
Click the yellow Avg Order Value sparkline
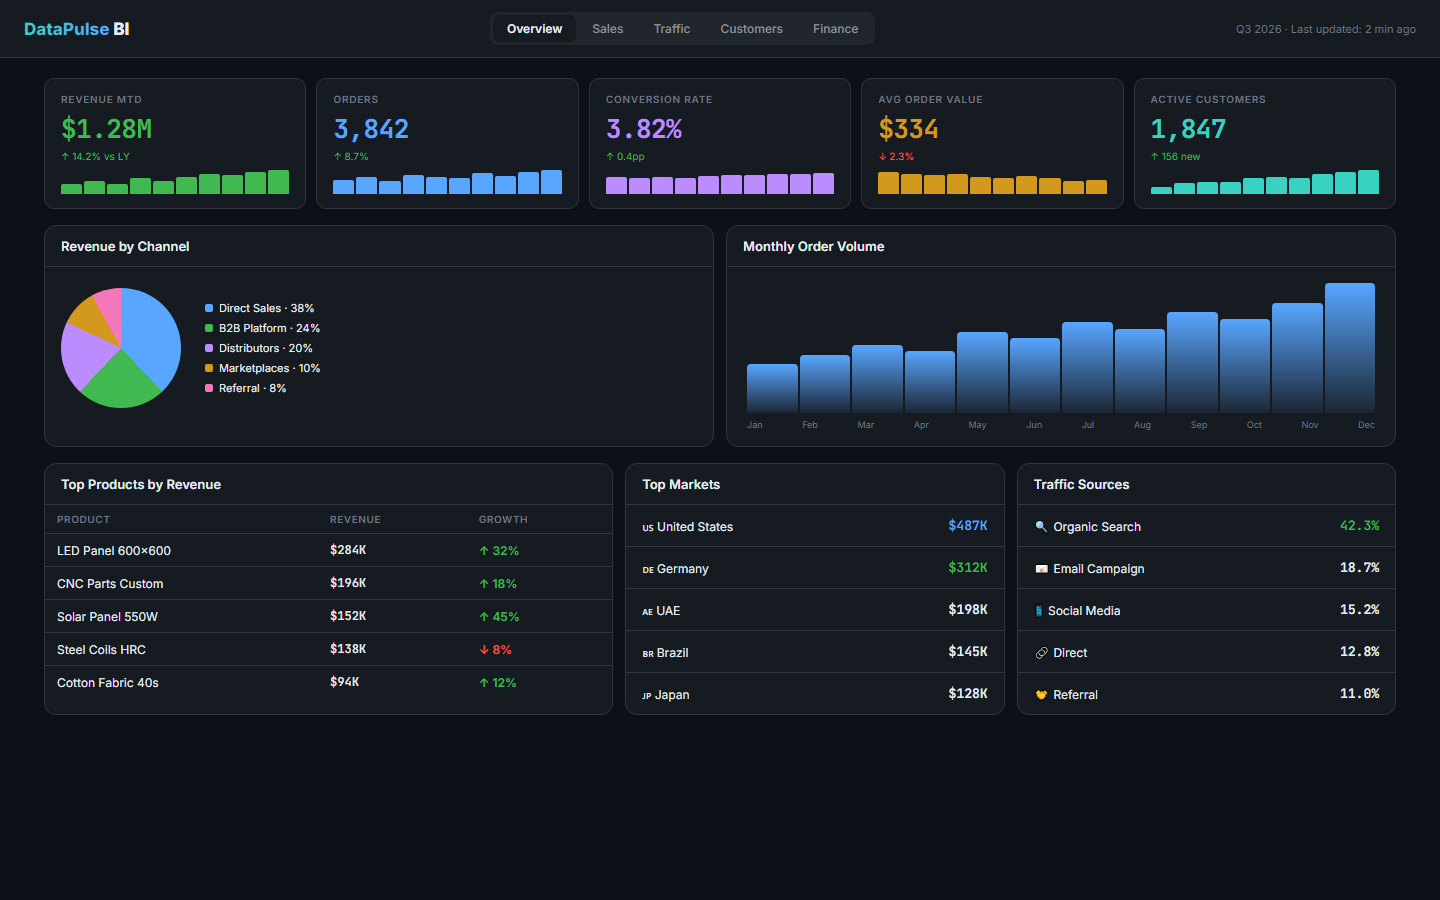(992, 182)
